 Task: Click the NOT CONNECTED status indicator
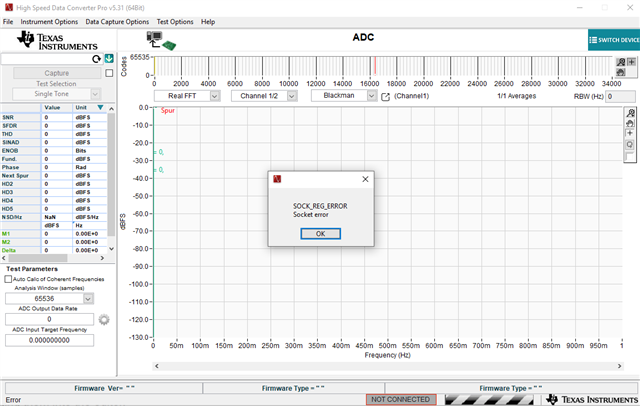(x=401, y=399)
